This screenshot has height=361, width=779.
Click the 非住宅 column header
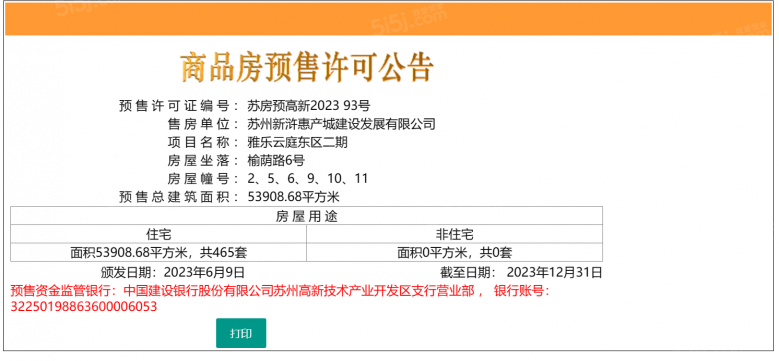(x=455, y=234)
